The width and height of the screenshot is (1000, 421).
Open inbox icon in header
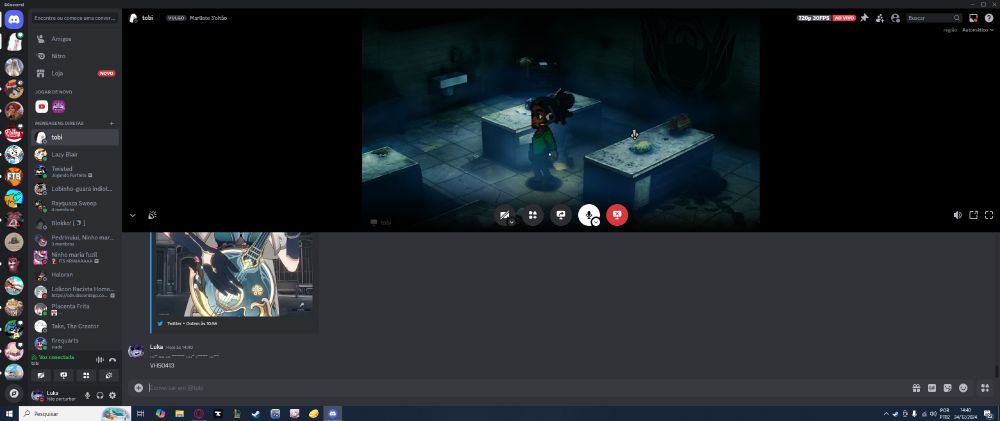point(973,18)
